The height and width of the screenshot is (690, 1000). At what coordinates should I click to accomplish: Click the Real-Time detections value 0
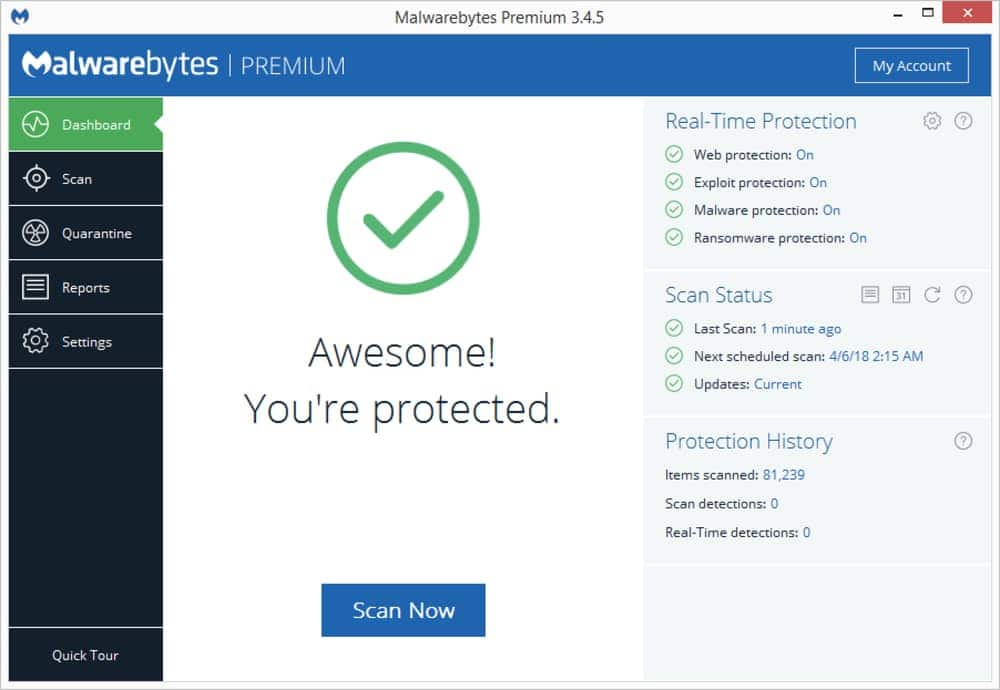[807, 532]
